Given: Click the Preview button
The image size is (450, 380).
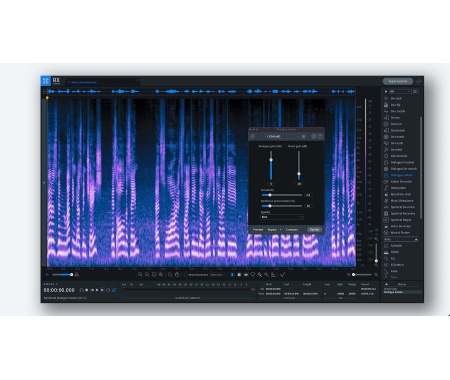Looking at the screenshot, I should pyautogui.click(x=258, y=230).
